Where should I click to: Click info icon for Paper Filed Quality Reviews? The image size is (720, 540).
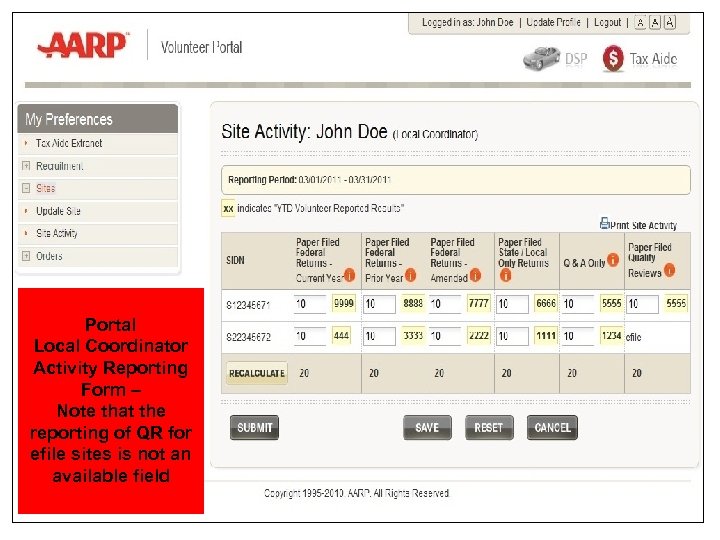coord(669,270)
